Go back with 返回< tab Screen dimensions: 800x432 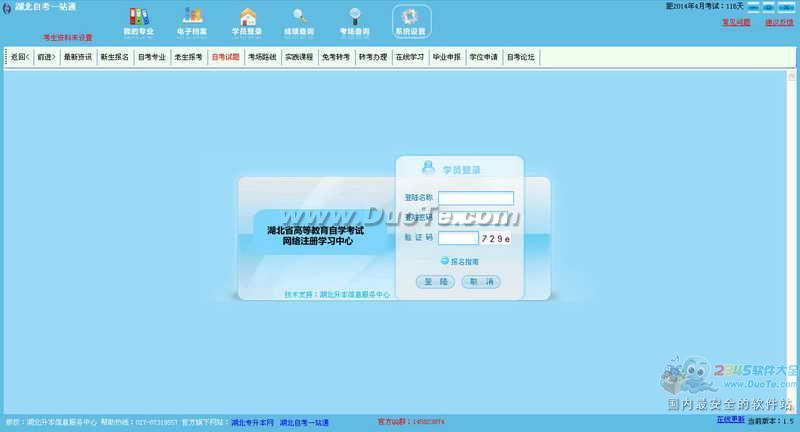(20, 57)
